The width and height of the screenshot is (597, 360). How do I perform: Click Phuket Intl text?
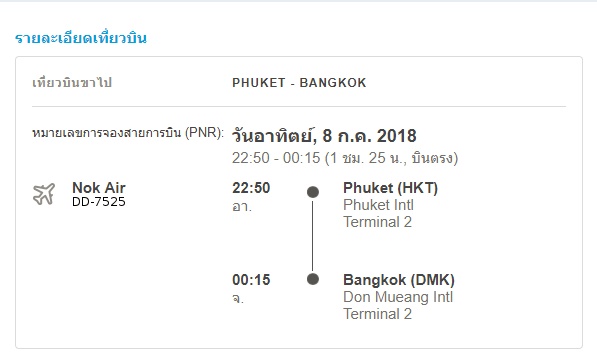(378, 205)
